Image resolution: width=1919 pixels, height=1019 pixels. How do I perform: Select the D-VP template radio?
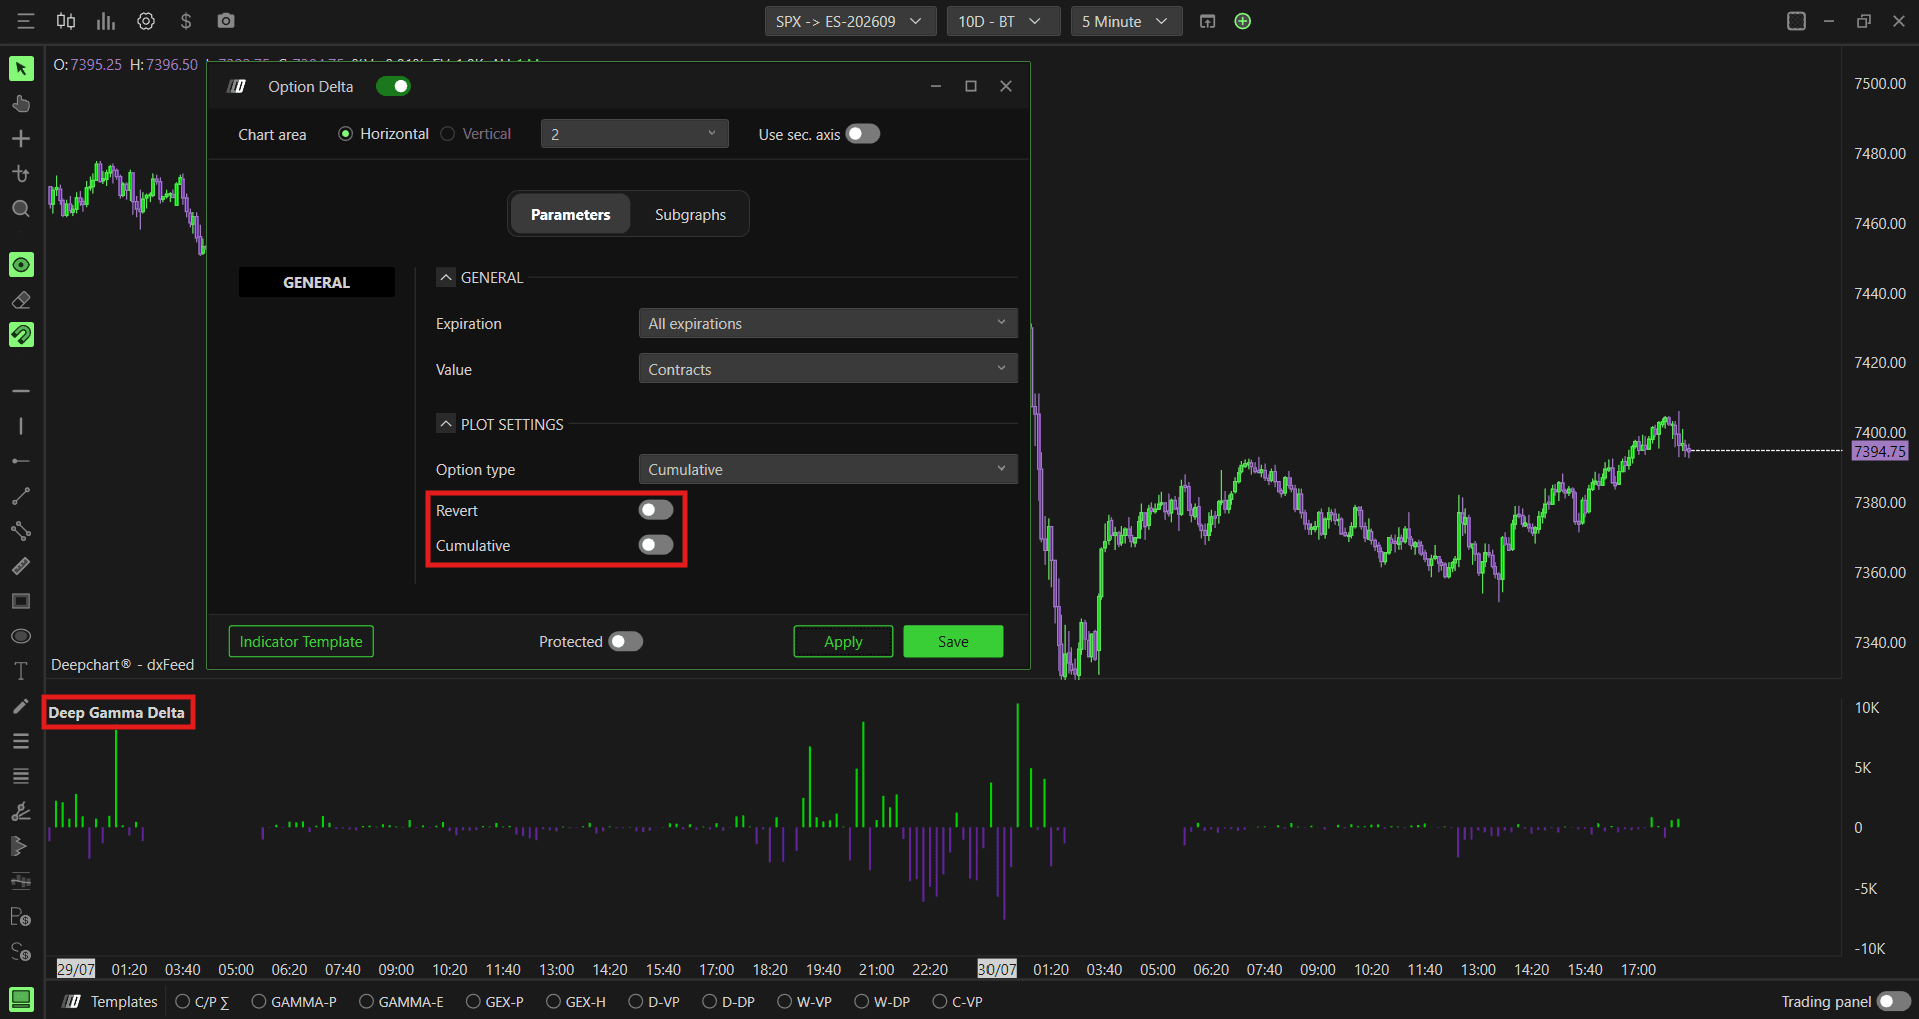tap(635, 1001)
